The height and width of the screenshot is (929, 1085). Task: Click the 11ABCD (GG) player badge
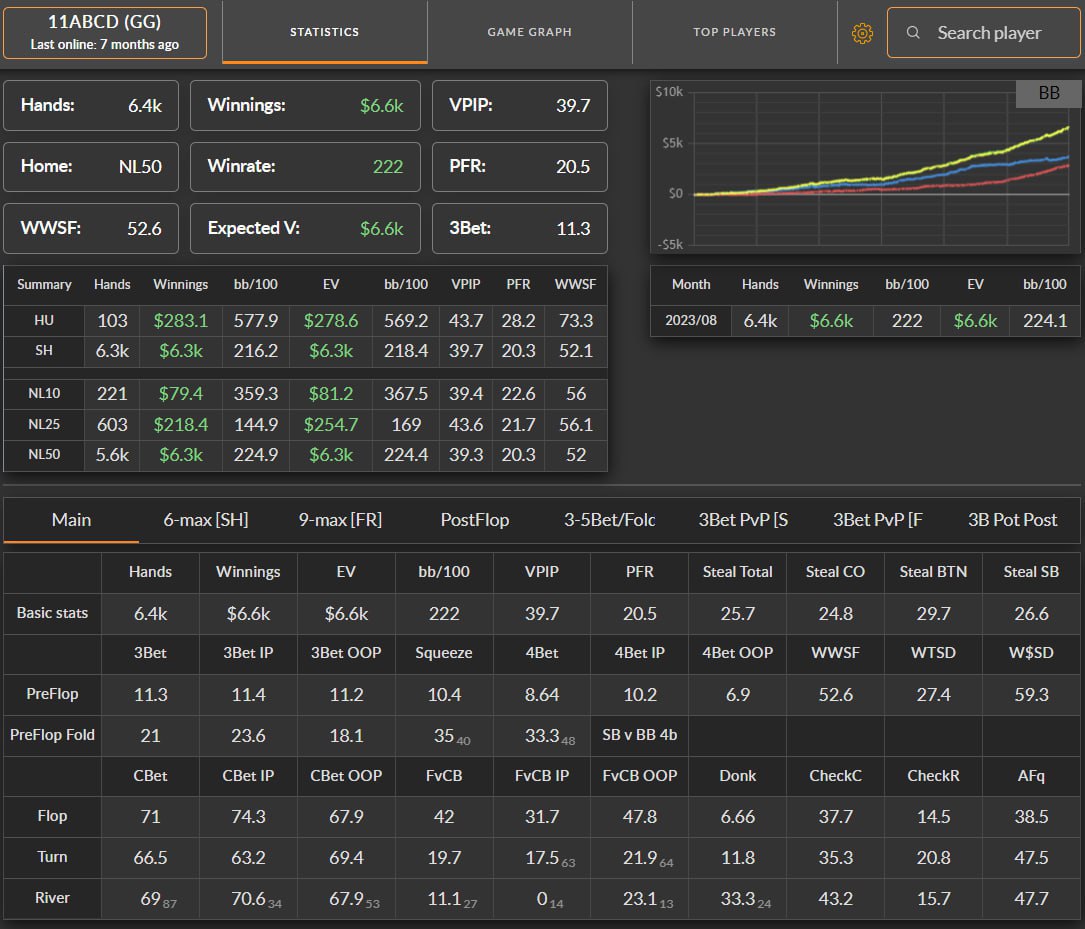point(105,33)
